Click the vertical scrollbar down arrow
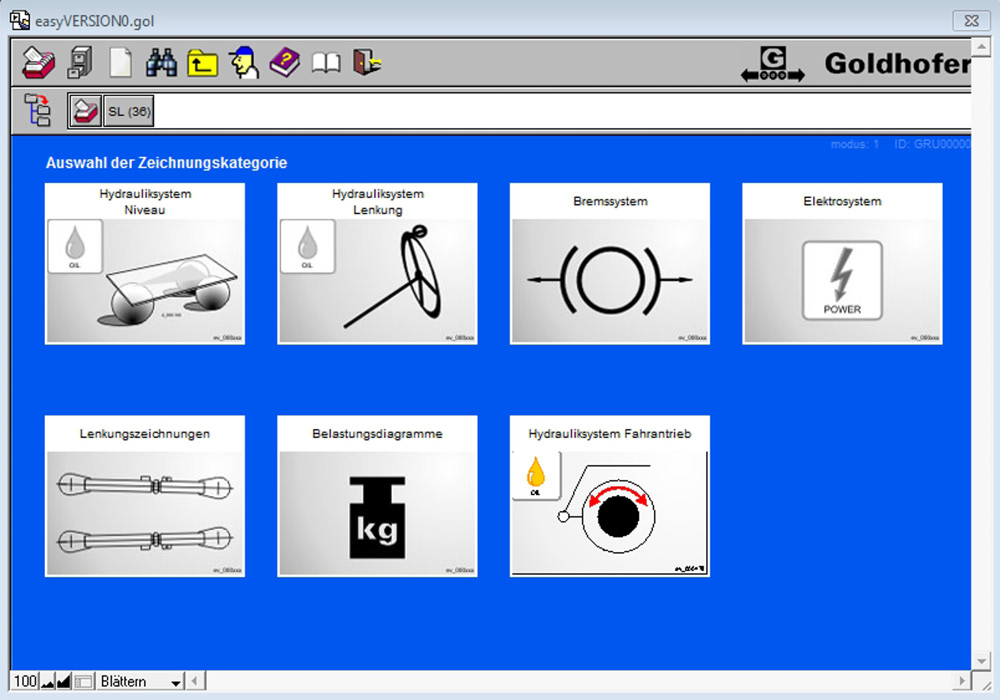The width and height of the screenshot is (1000, 700). [x=980, y=660]
